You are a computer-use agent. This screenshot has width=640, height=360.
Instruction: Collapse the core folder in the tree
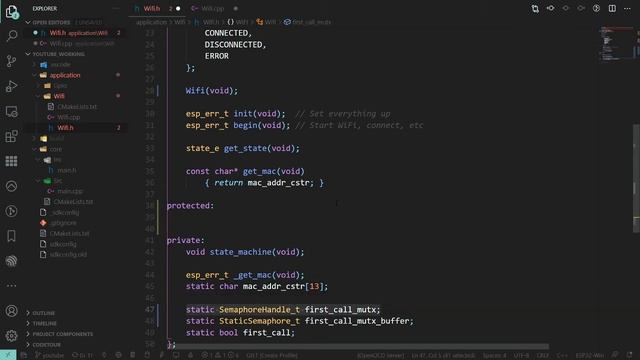pyautogui.click(x=56, y=149)
